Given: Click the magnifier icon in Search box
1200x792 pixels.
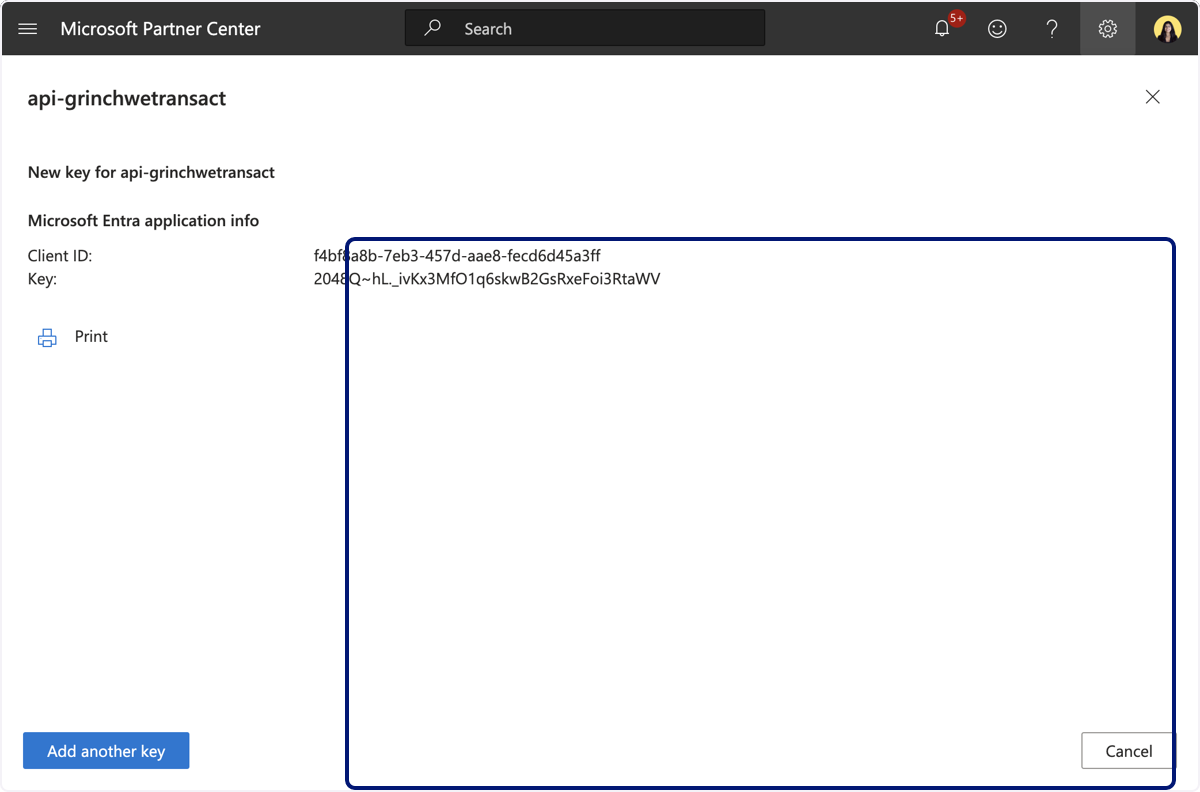Looking at the screenshot, I should click(433, 28).
